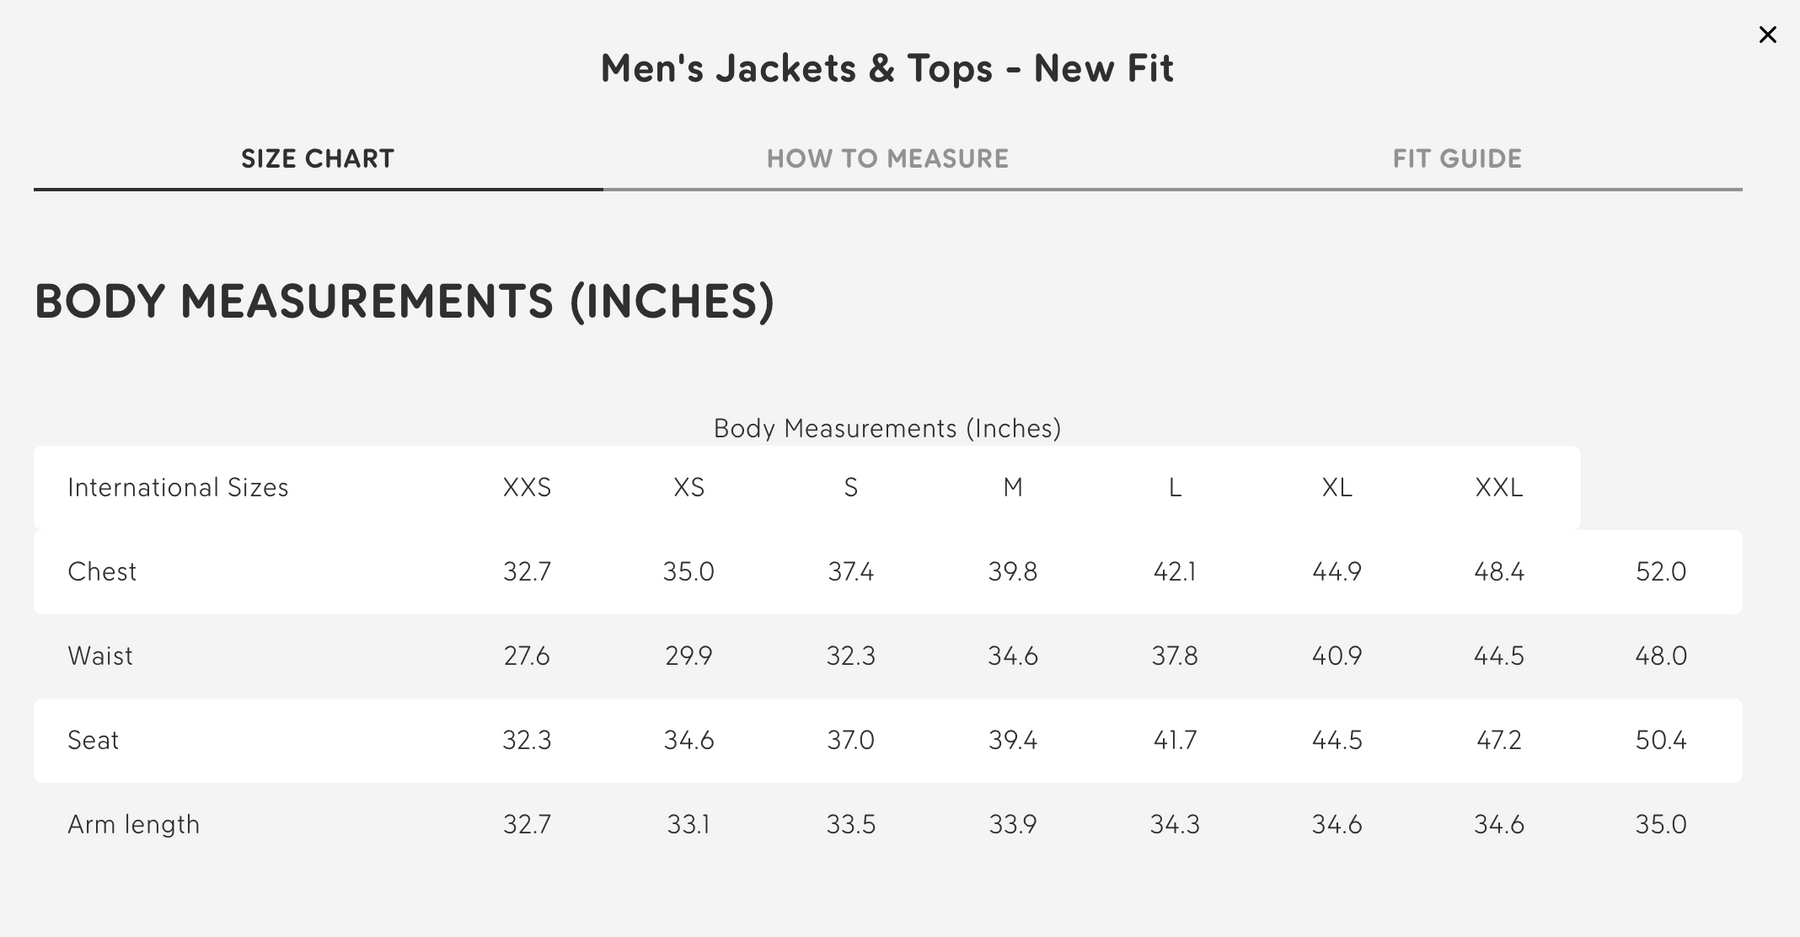This screenshot has height=937, width=1800.
Task: Select the Arm length row label
Action: 134,824
